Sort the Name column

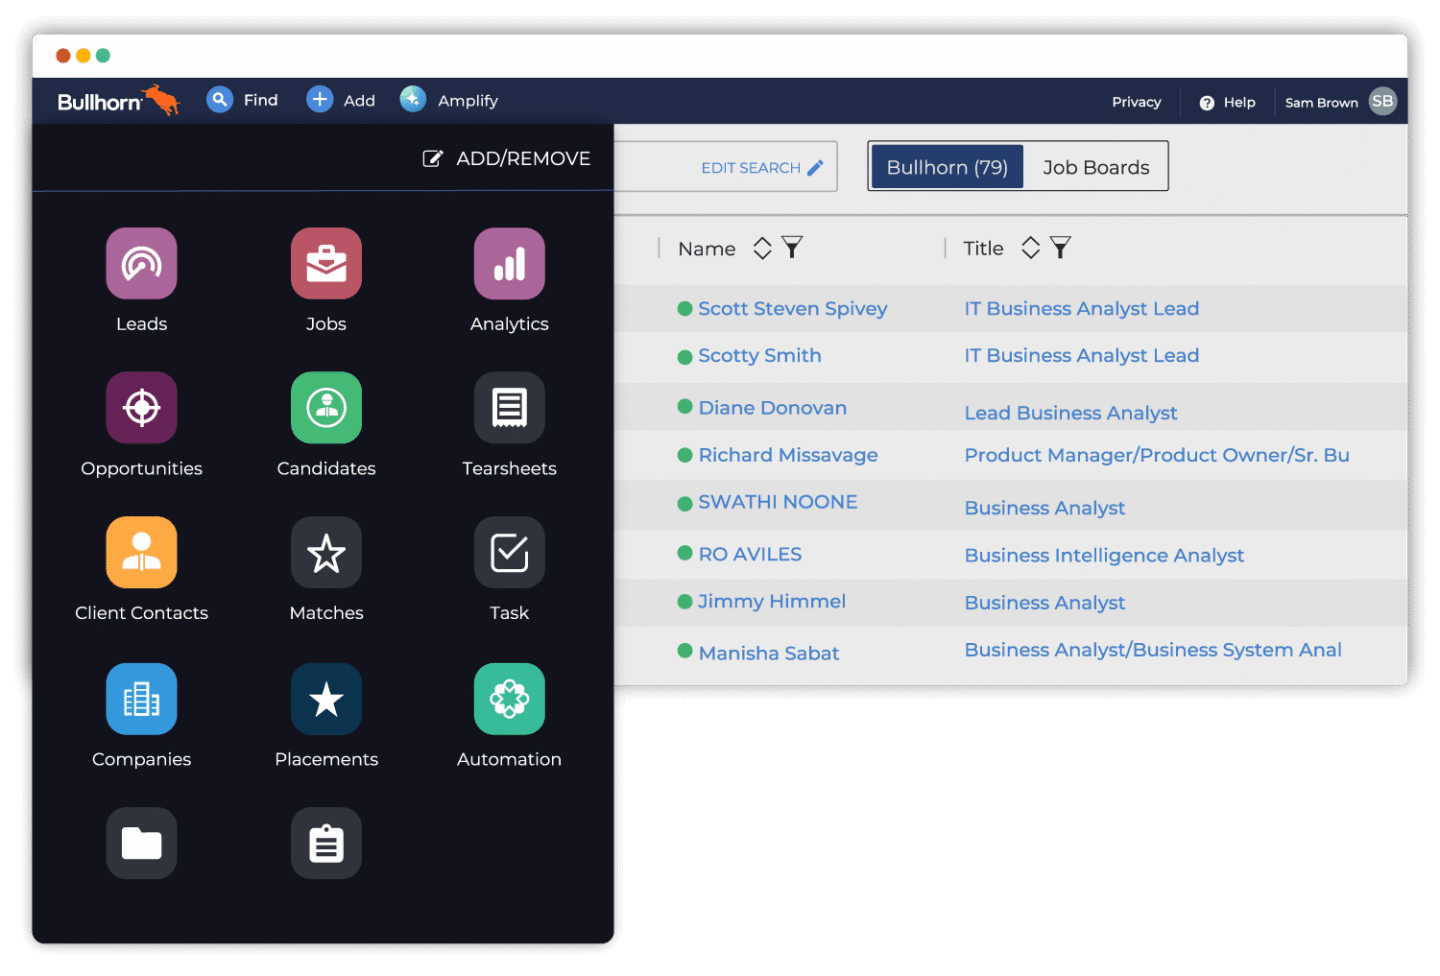762,247
